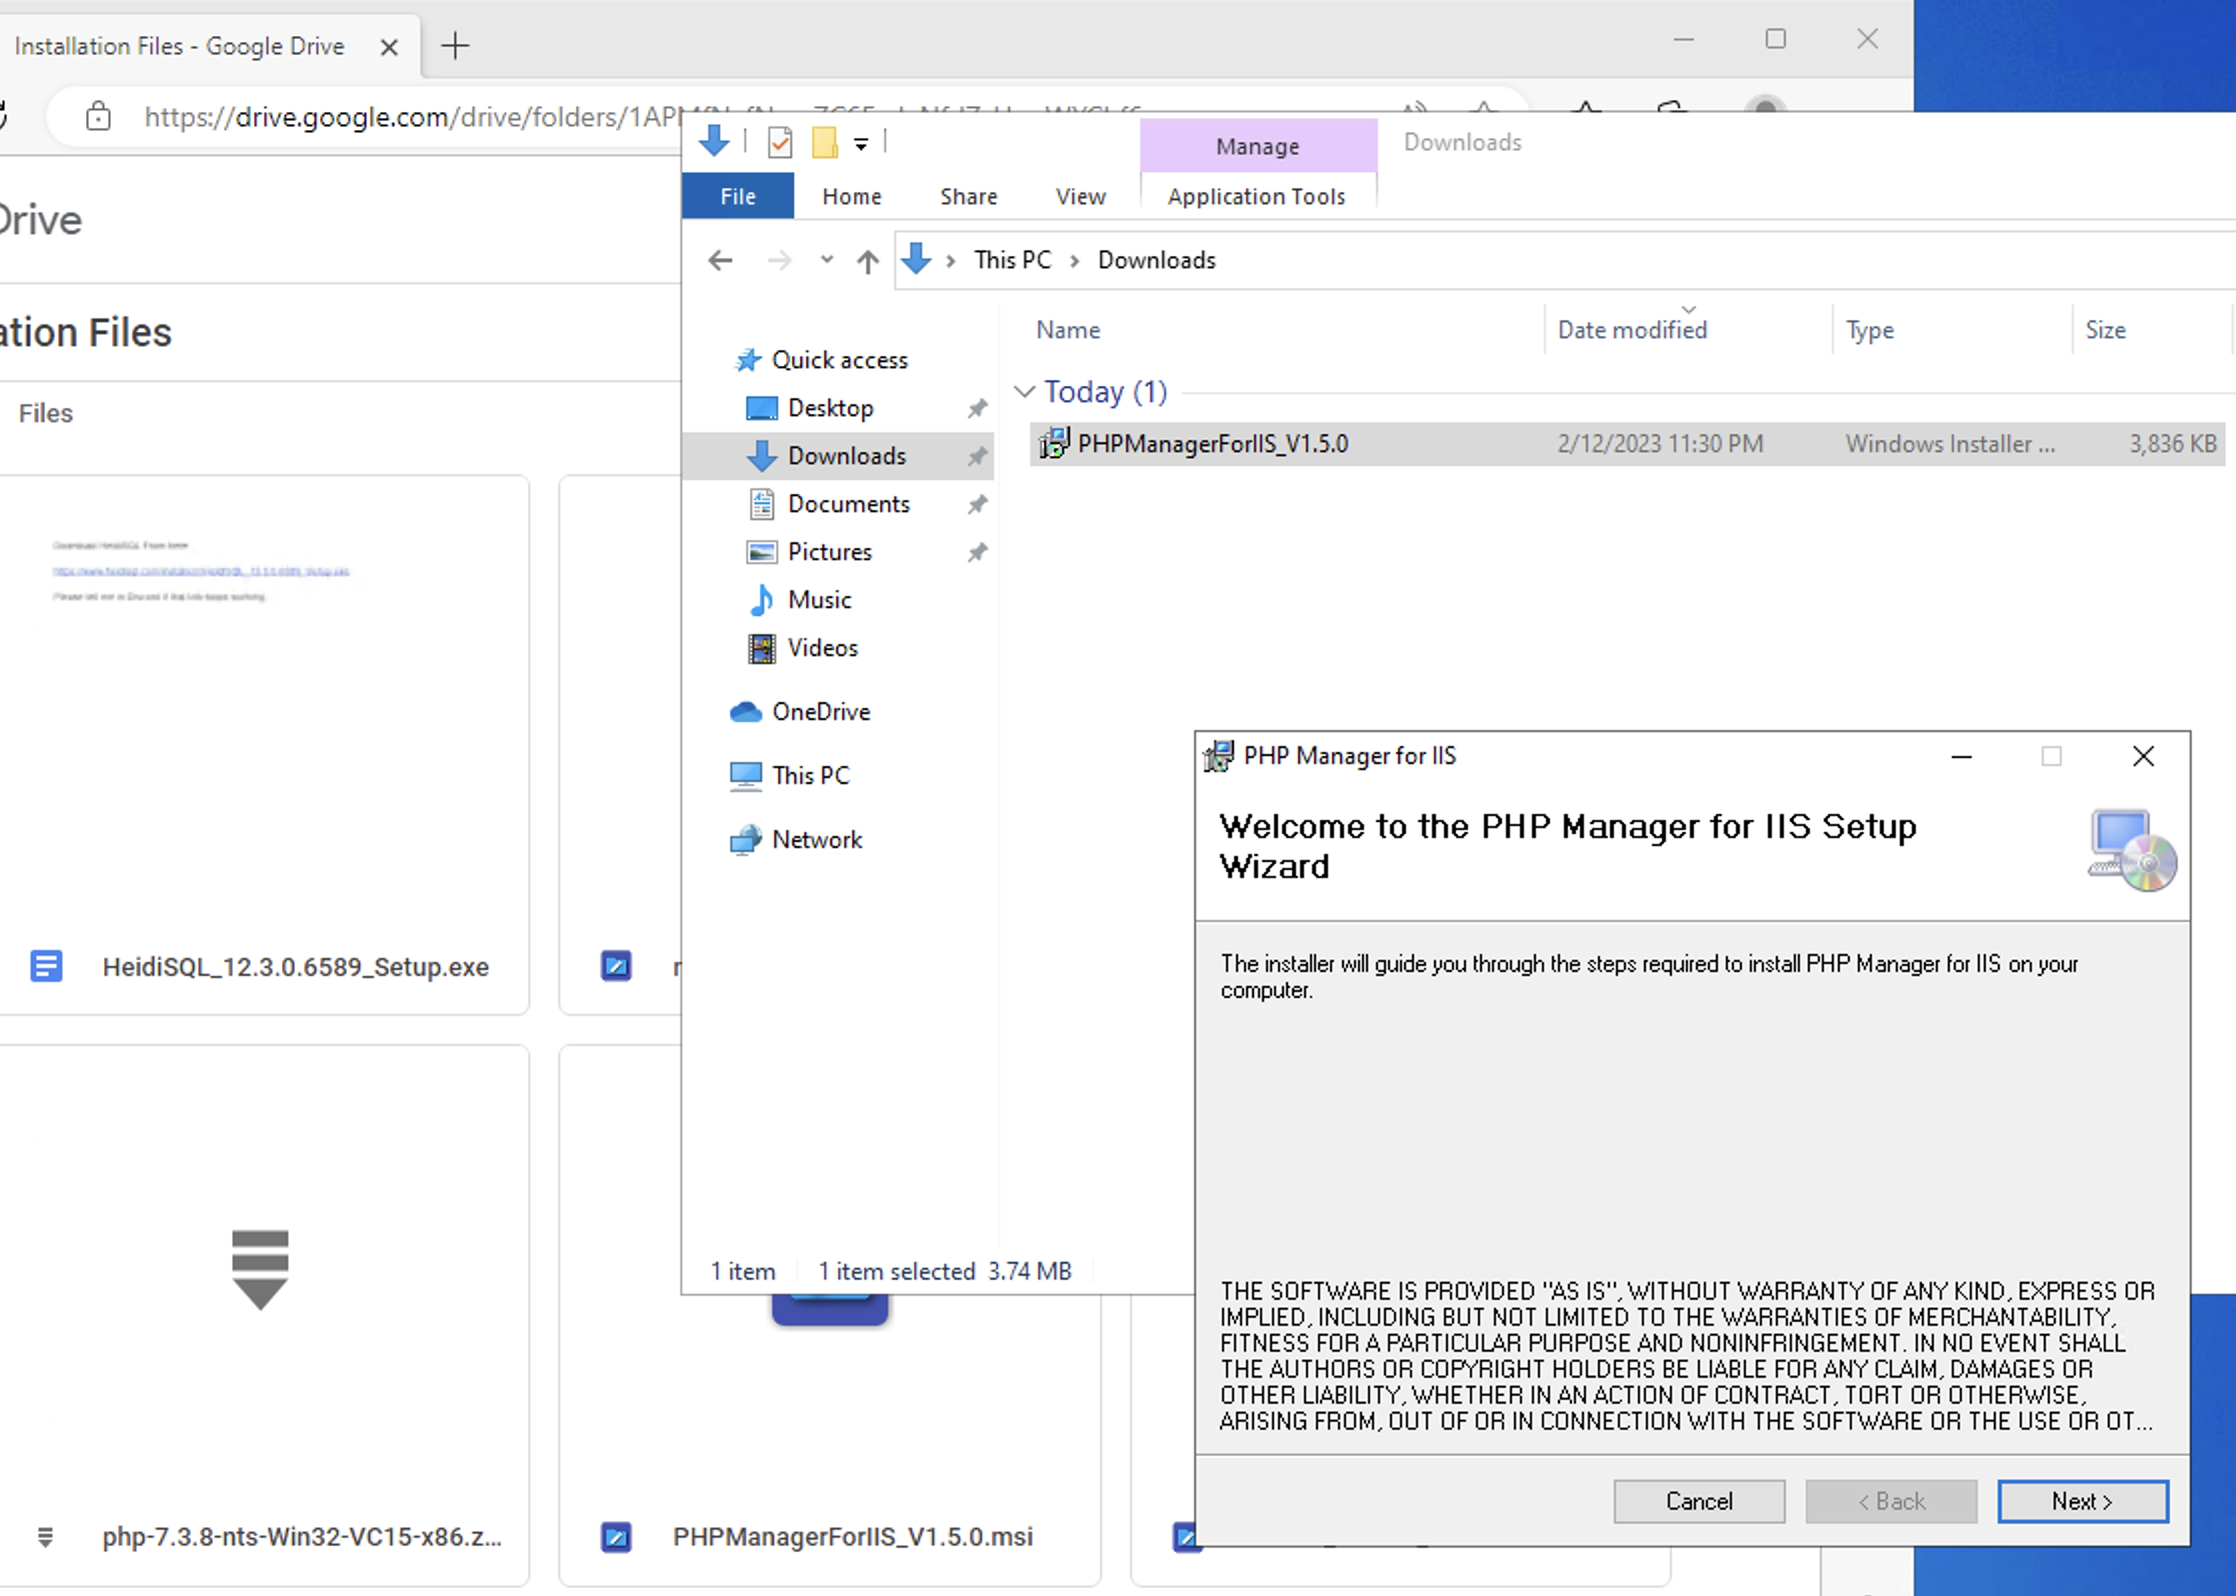Cancel the PHP Manager installation
Viewport: 2236px width, 1596px height.
pos(1698,1501)
